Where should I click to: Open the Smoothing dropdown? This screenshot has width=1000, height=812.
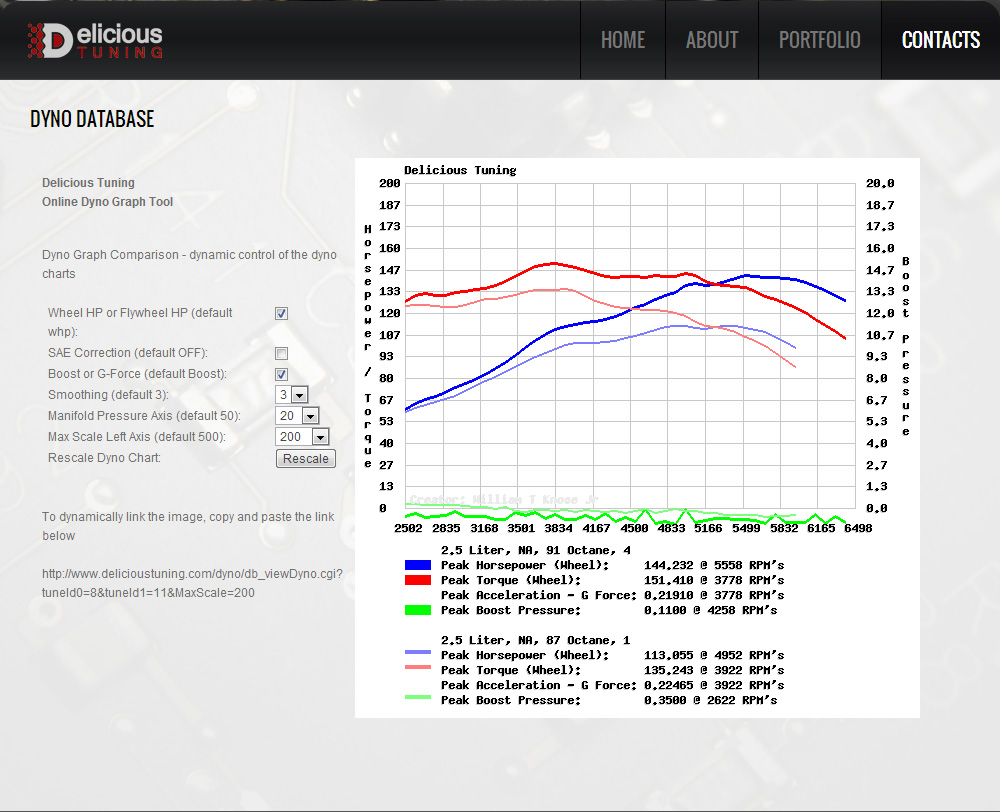(291, 395)
